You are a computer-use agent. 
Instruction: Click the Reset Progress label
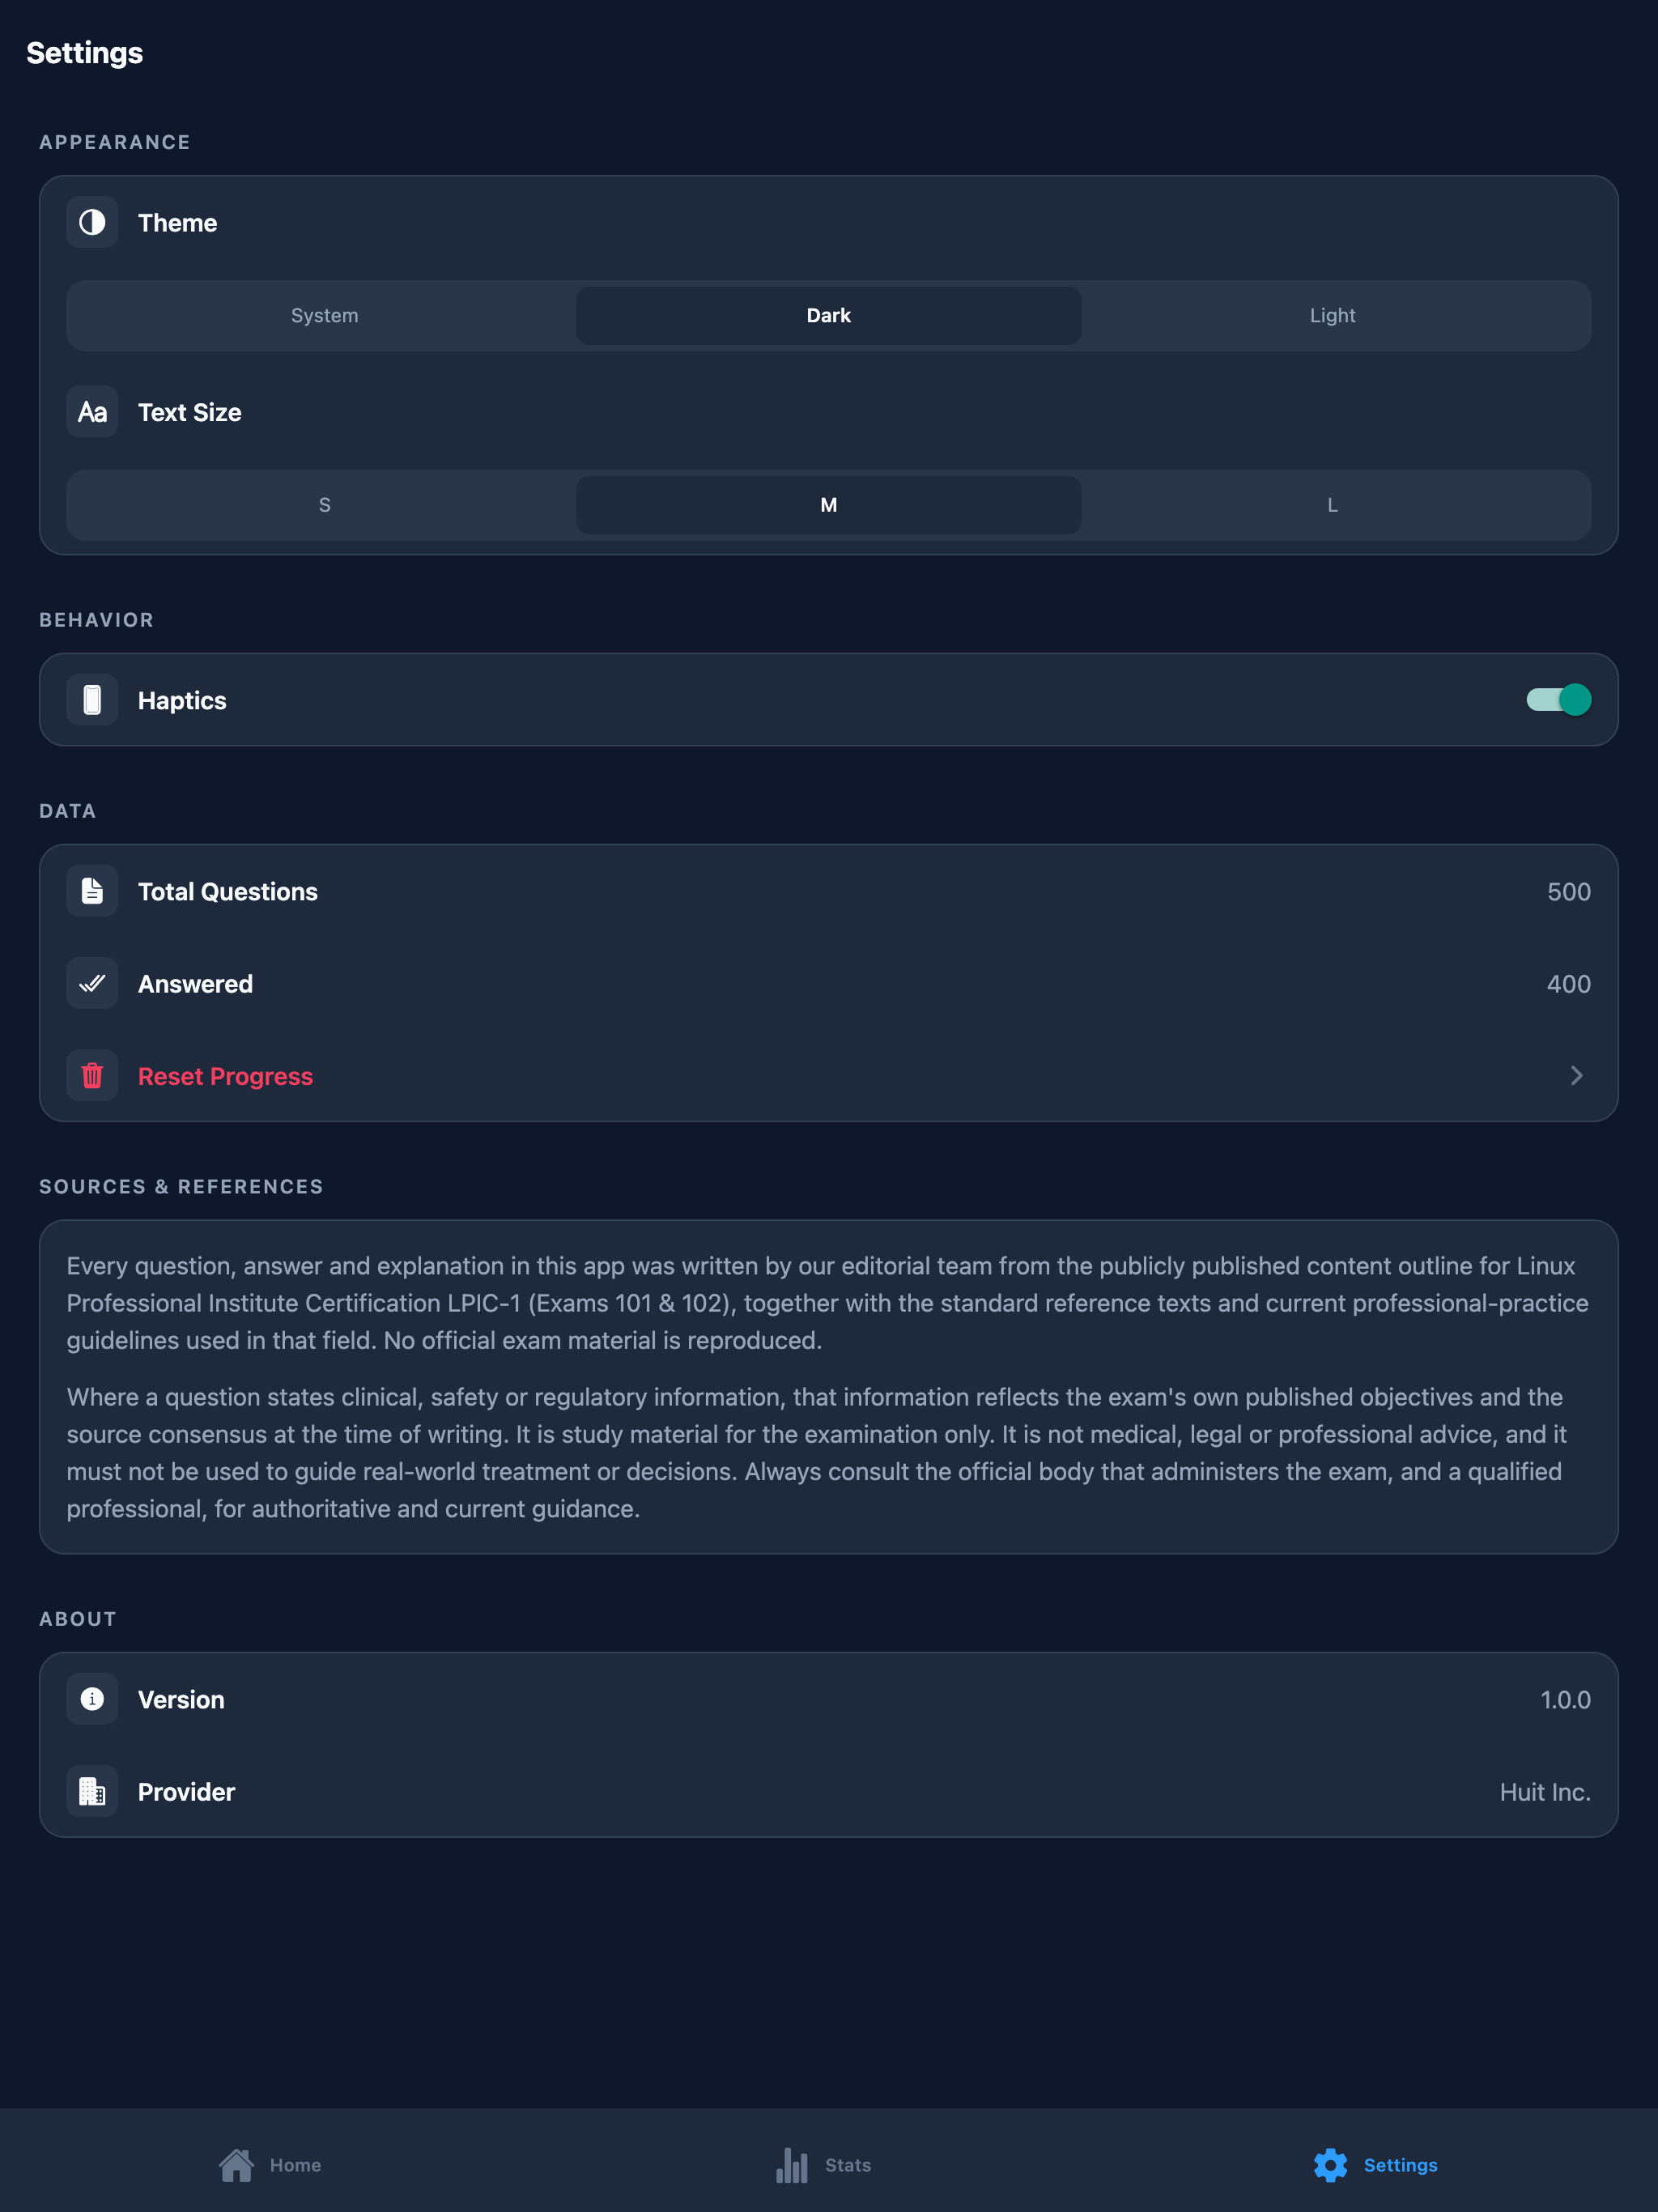(225, 1076)
